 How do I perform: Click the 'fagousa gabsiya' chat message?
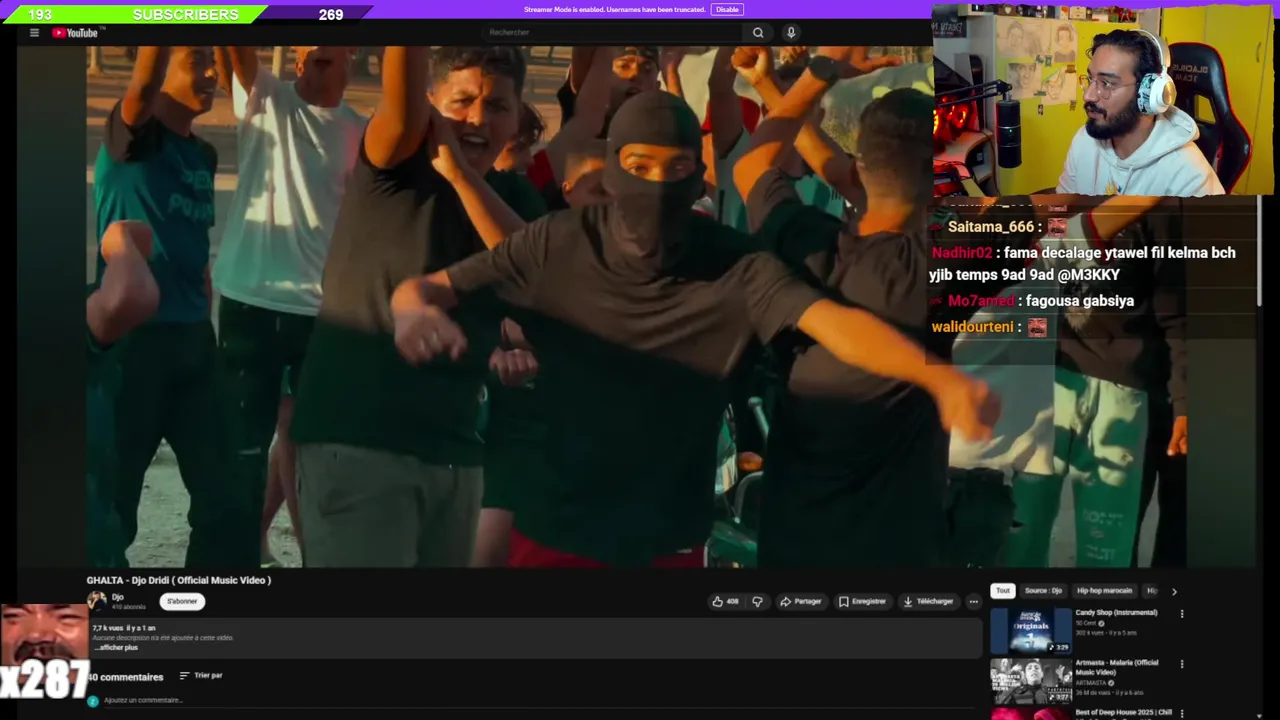pos(1079,301)
